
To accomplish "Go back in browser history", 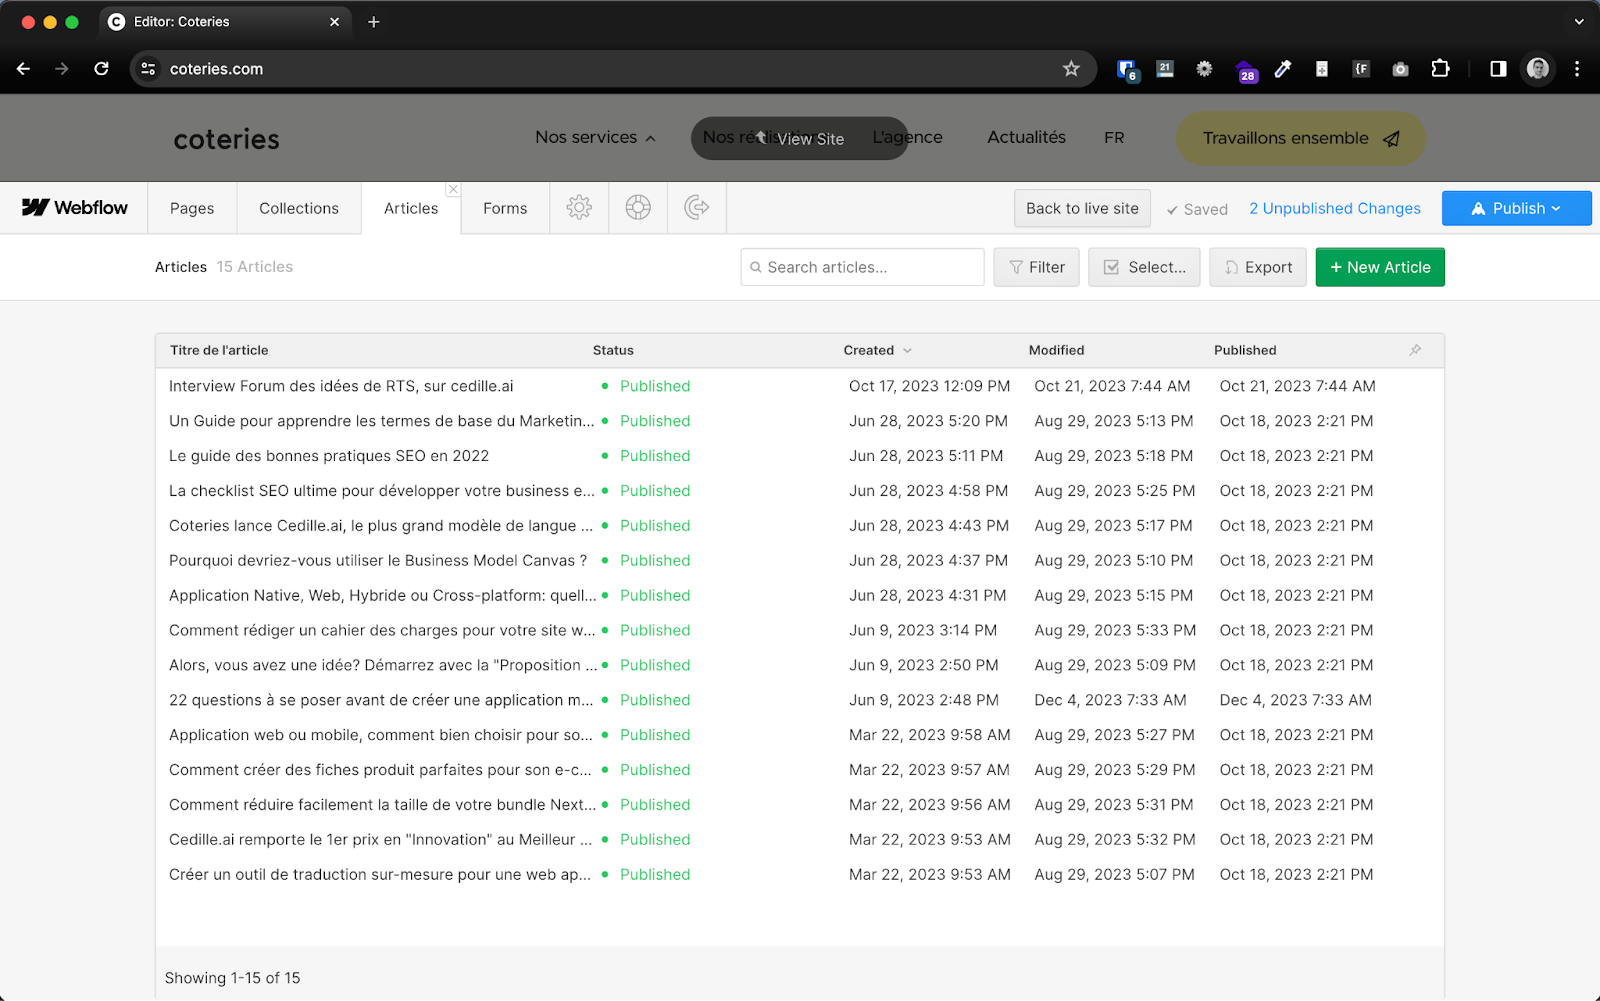I will [23, 69].
